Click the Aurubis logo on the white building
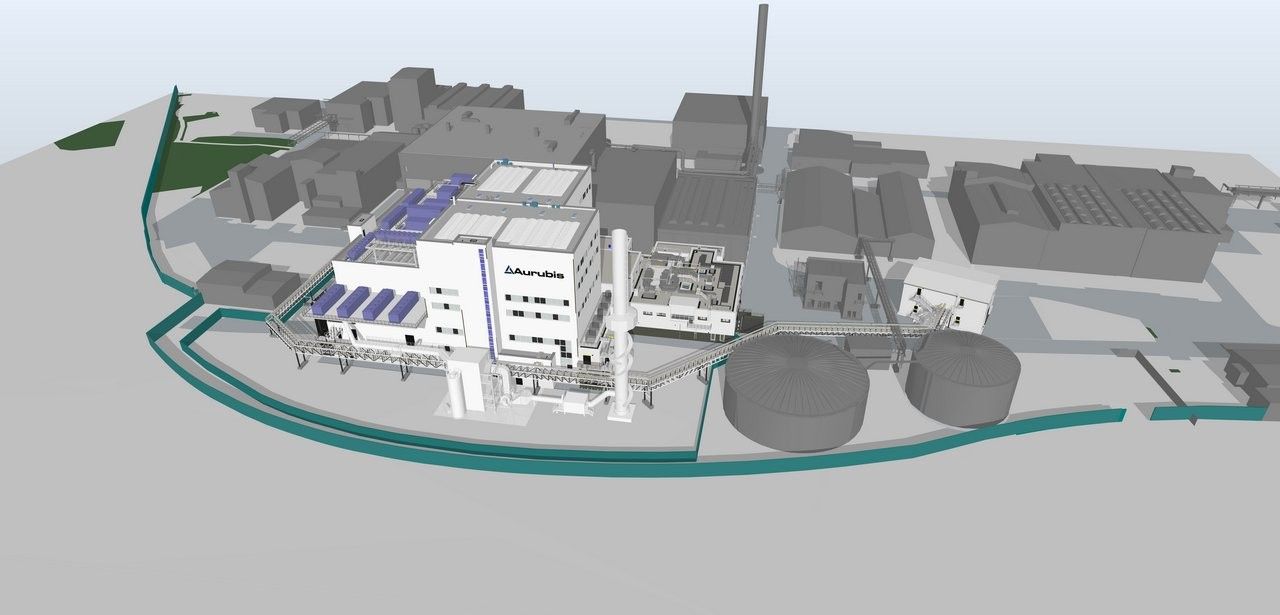 pos(534,272)
